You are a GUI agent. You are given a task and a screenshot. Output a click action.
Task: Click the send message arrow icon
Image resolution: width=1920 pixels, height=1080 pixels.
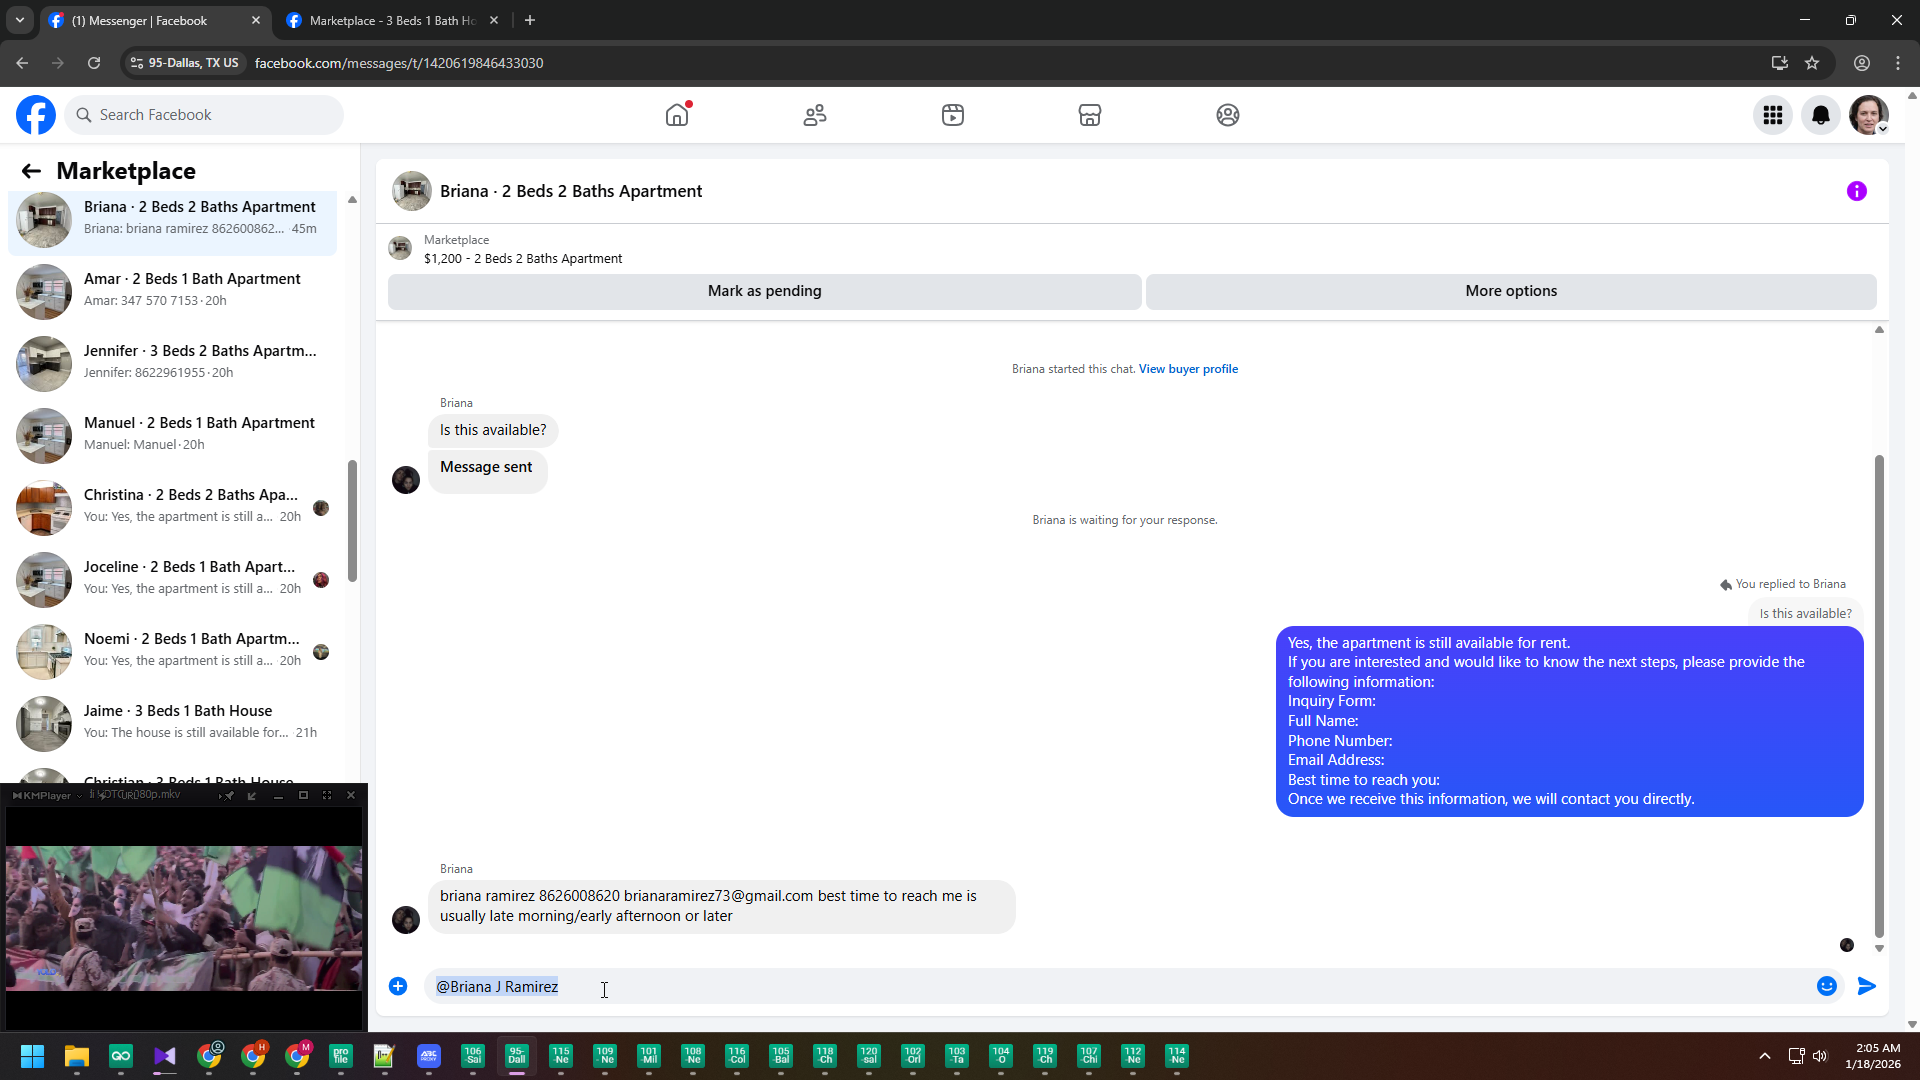pos(1867,986)
